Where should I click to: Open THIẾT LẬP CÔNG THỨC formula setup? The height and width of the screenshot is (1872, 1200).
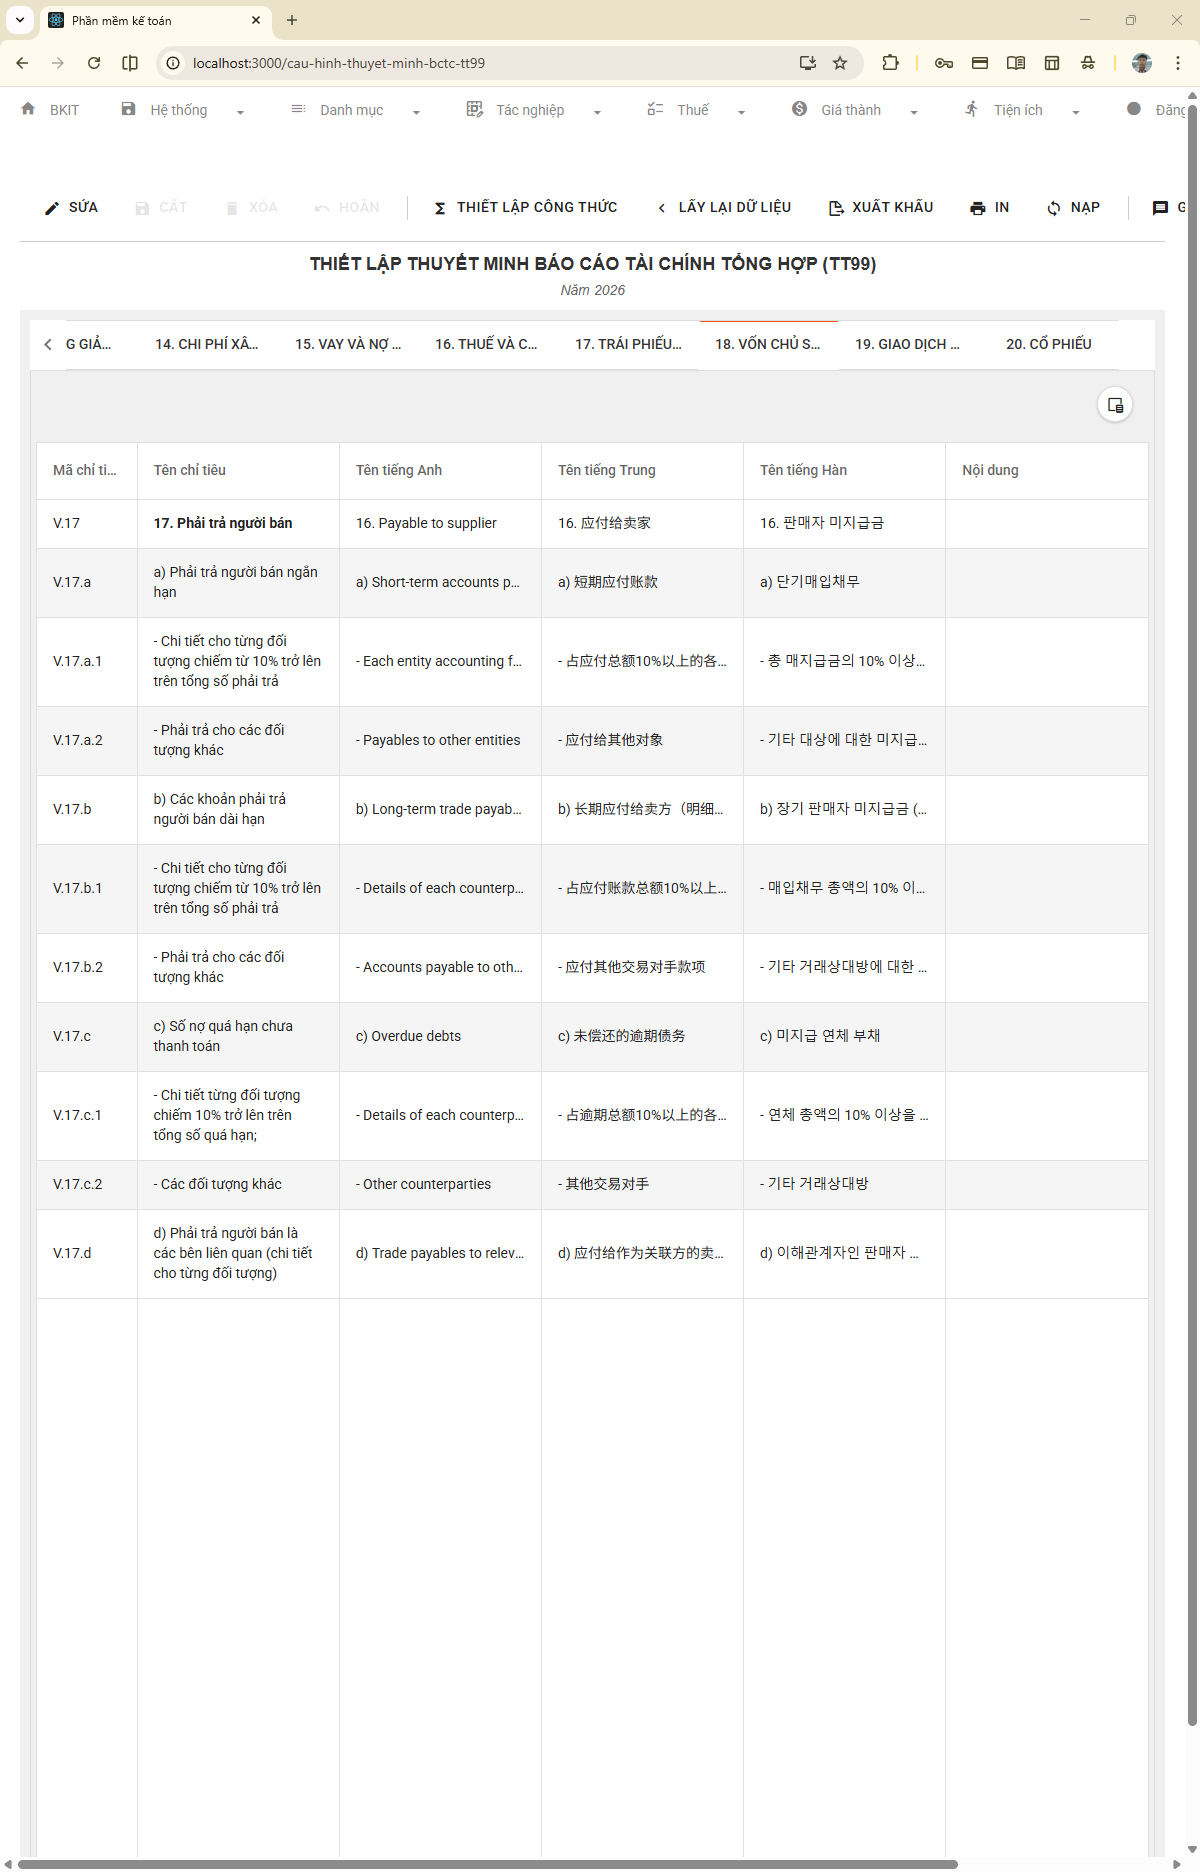(525, 208)
